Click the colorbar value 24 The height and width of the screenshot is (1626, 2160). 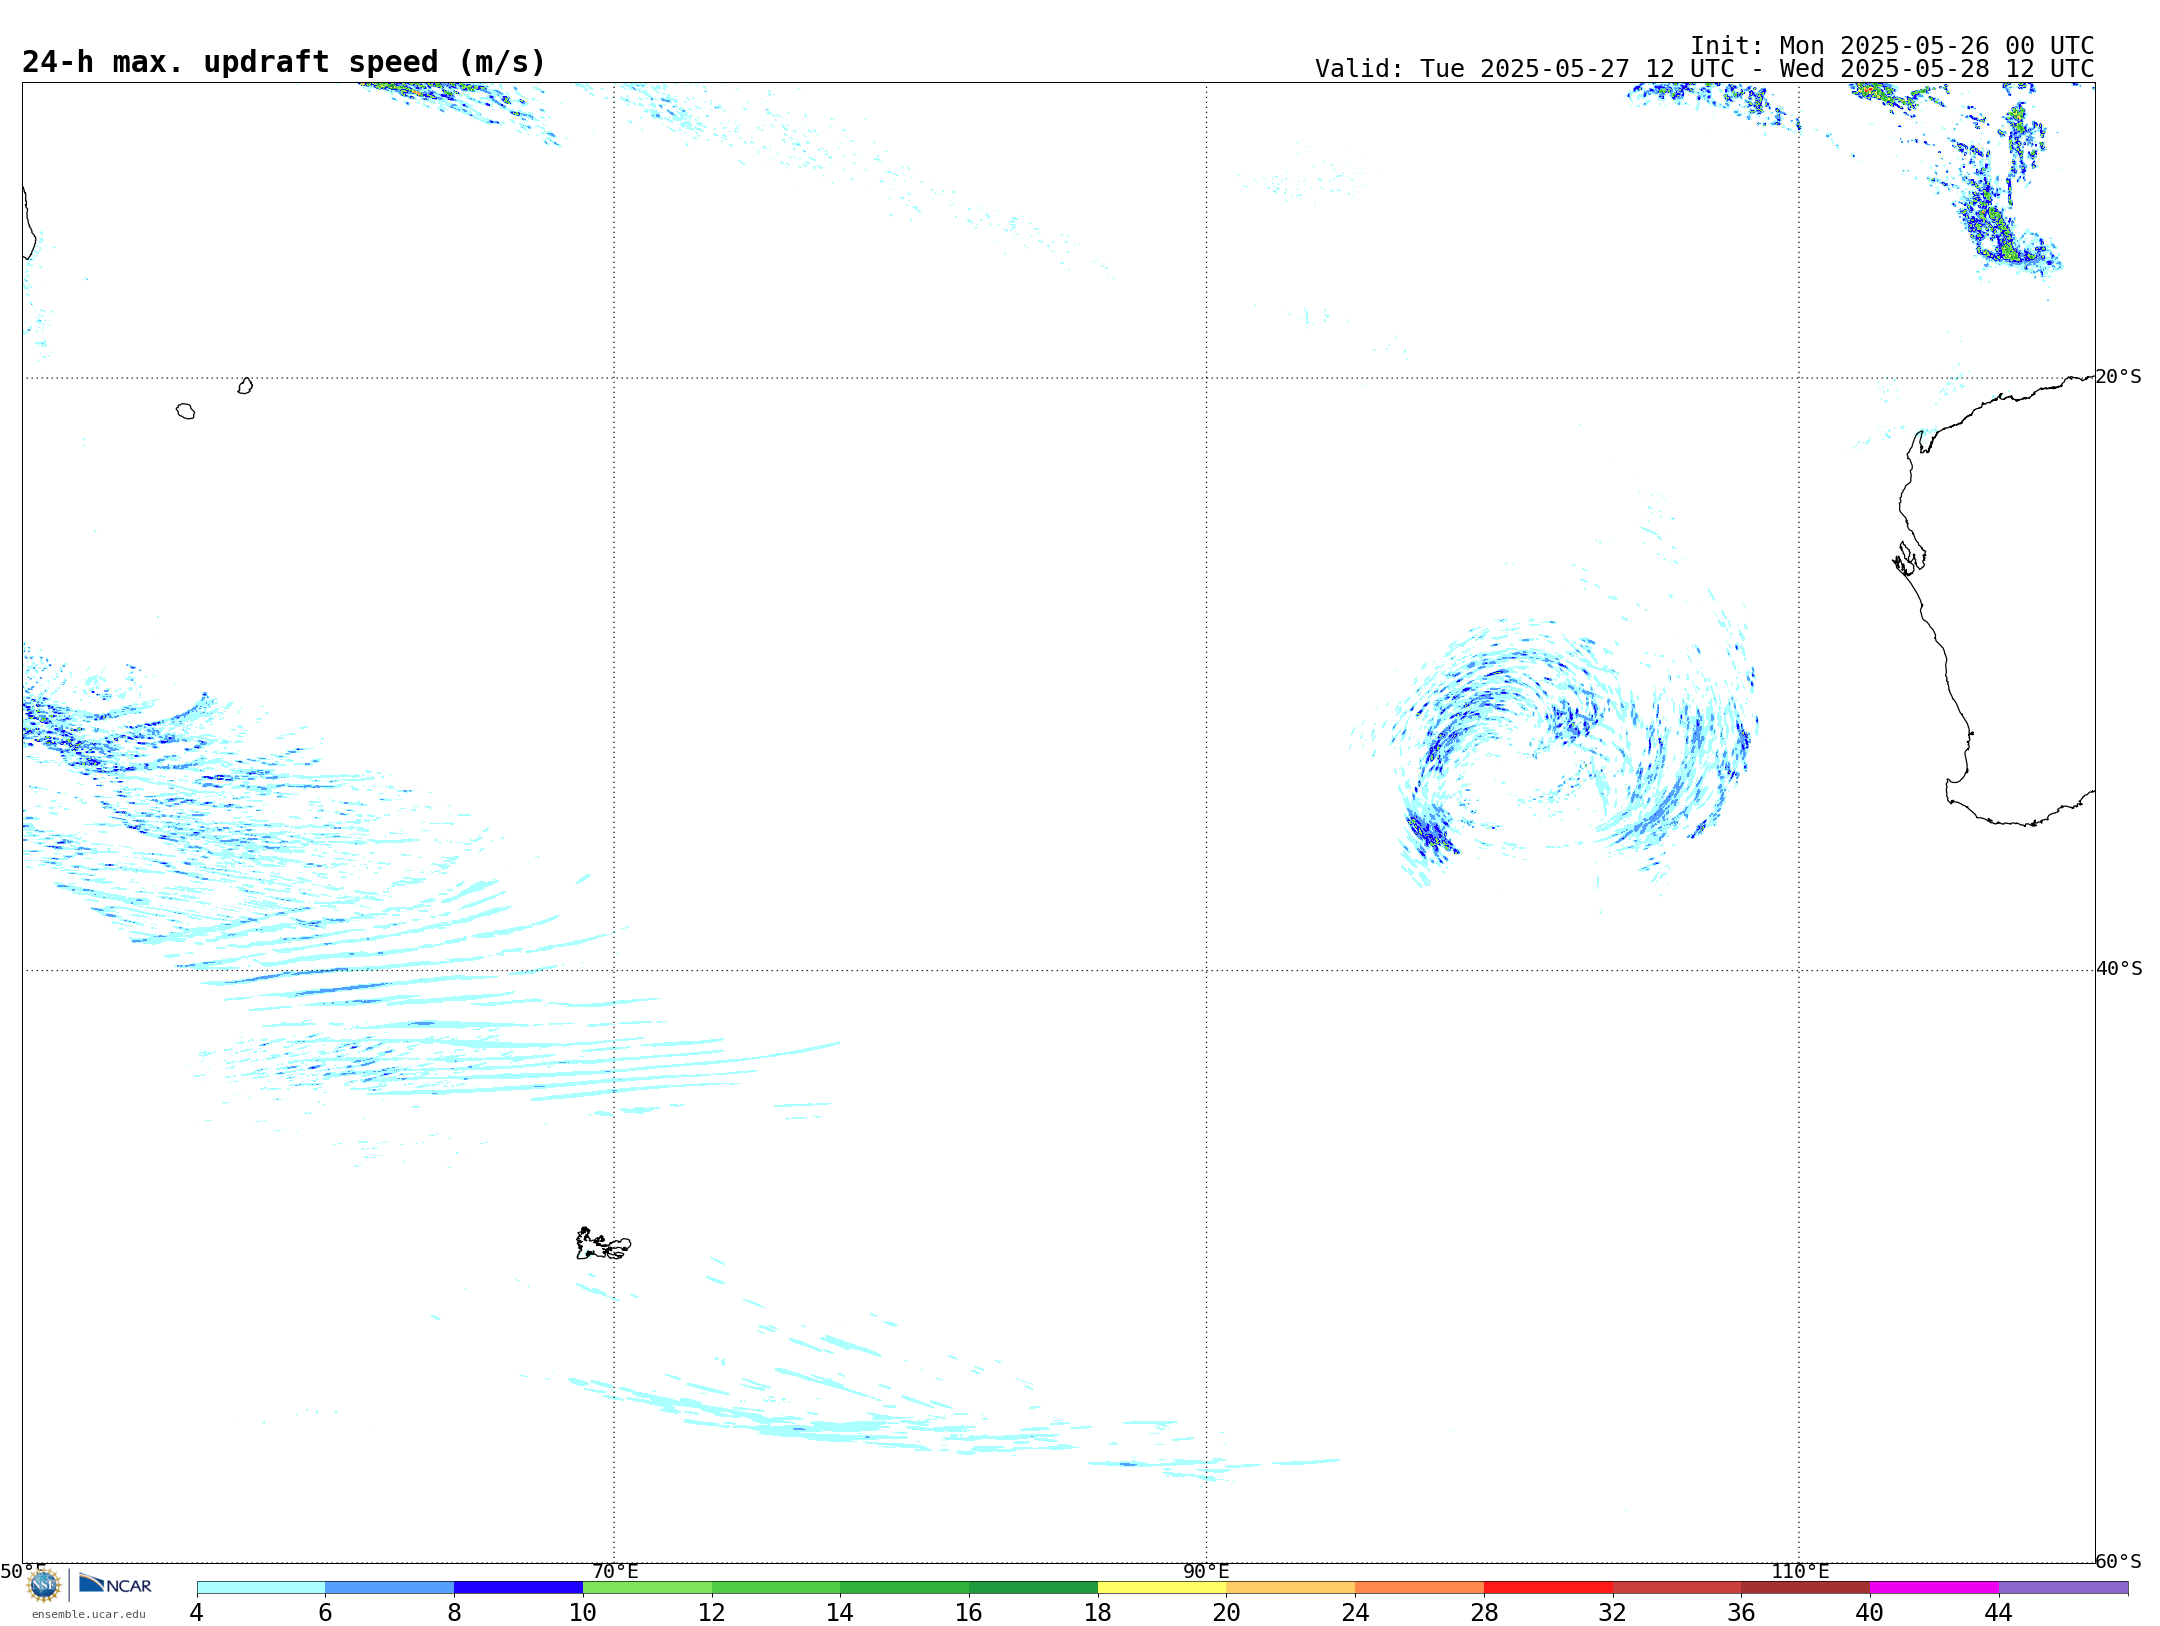1355,1612
